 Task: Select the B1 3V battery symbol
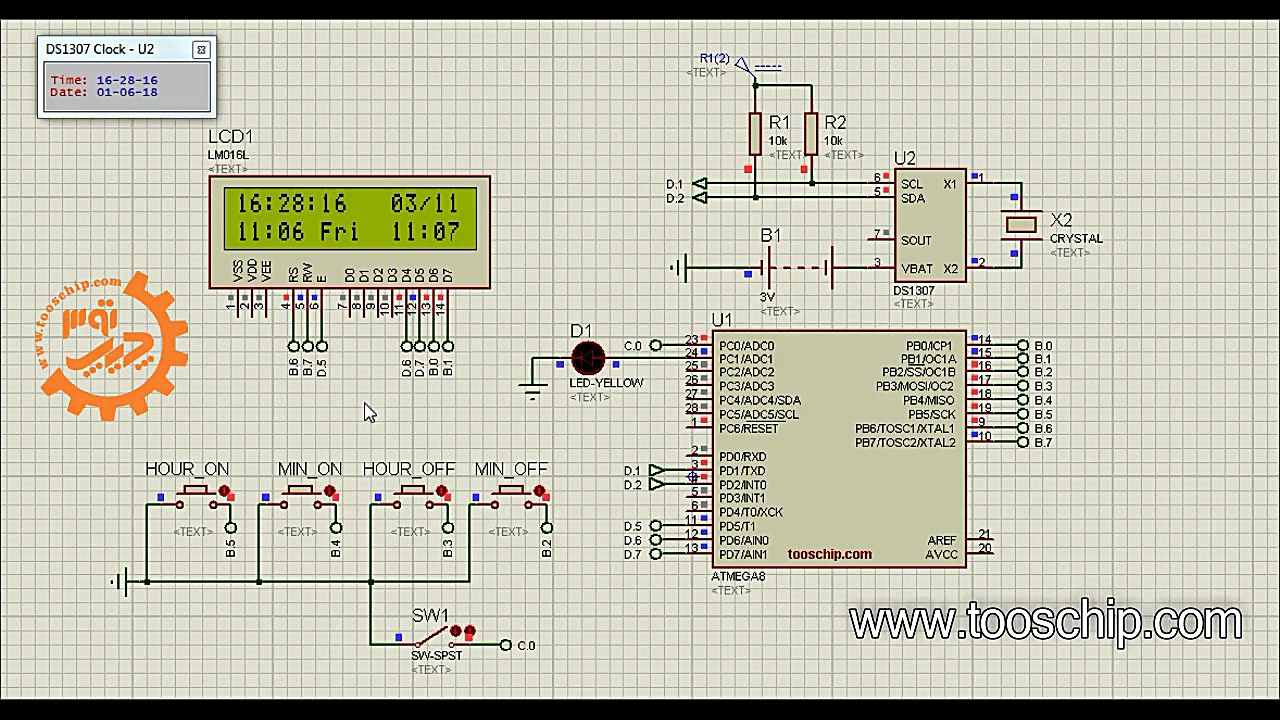[x=796, y=268]
